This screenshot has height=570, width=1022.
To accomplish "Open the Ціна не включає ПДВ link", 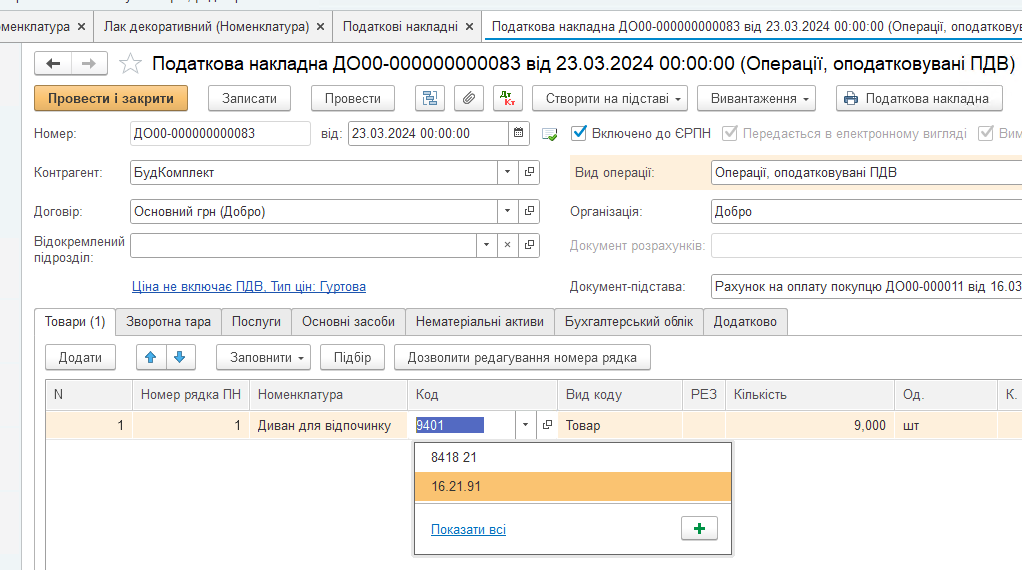I will pos(248,287).
